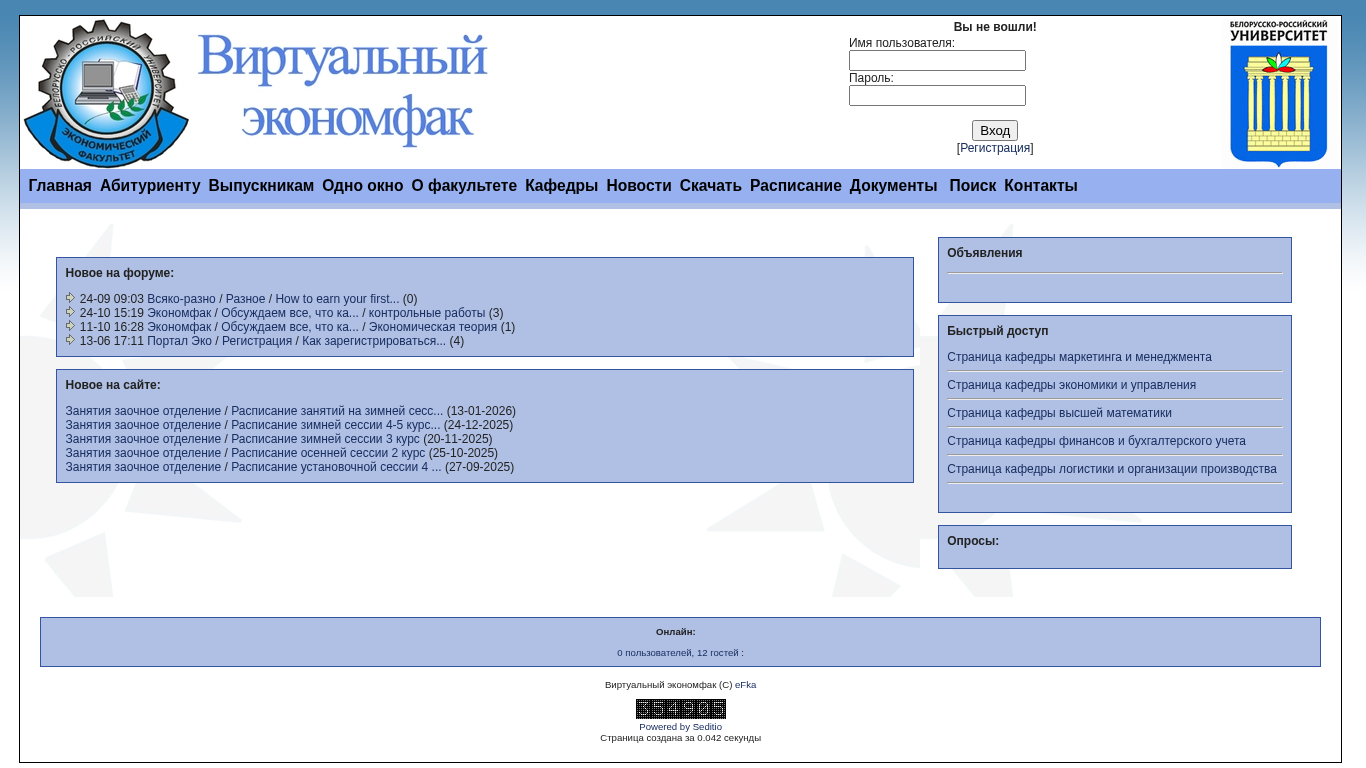Open 'Расписание зимней сессии 4-5 курс...' link
Screen dimensions: 1366x768
[x=336, y=425]
